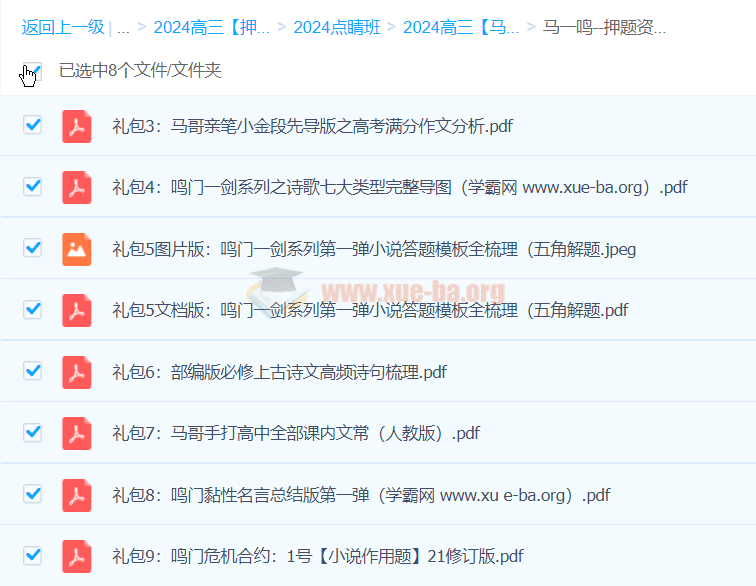
Task: Click the image file icon for 礼包5图片版
Action: coord(77,249)
